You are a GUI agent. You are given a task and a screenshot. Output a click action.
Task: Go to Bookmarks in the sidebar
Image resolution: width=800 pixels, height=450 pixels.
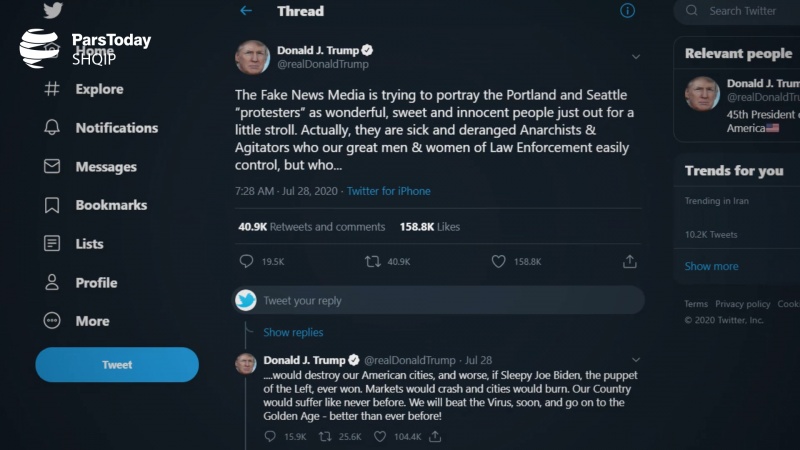click(x=110, y=205)
